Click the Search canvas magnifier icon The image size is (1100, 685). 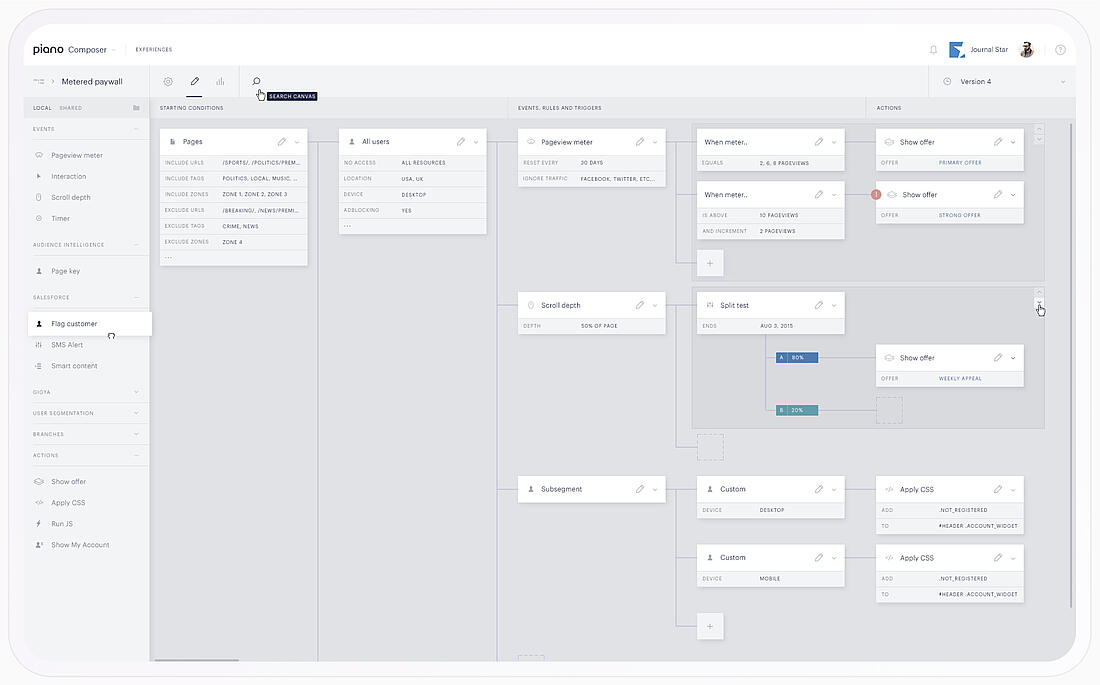256,81
